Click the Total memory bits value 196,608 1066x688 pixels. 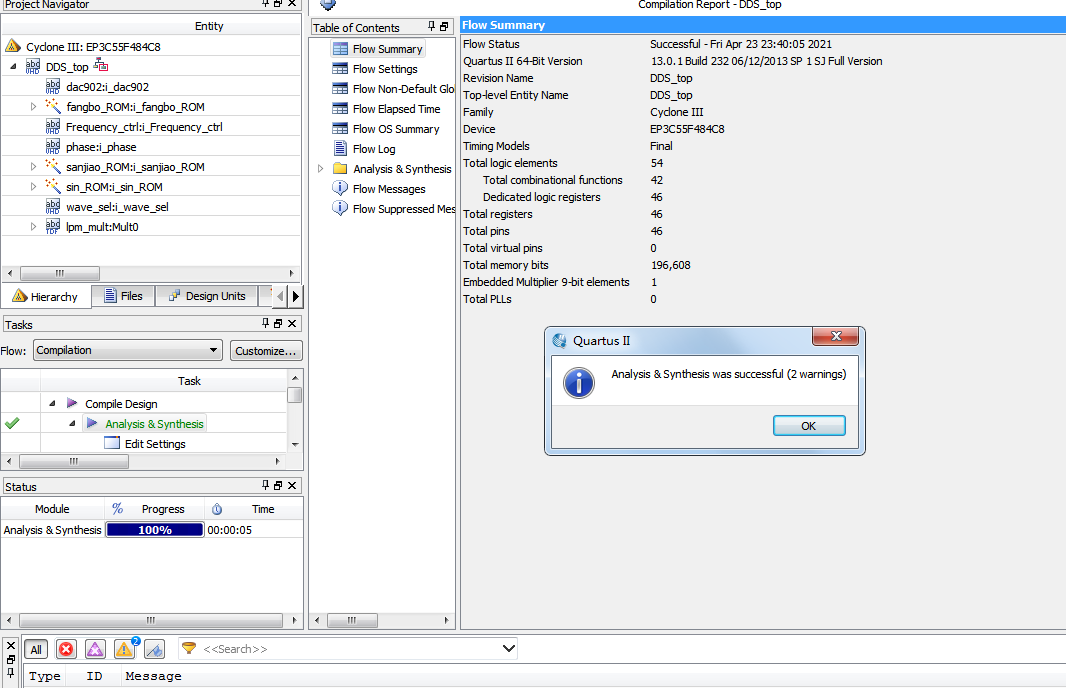click(670, 265)
